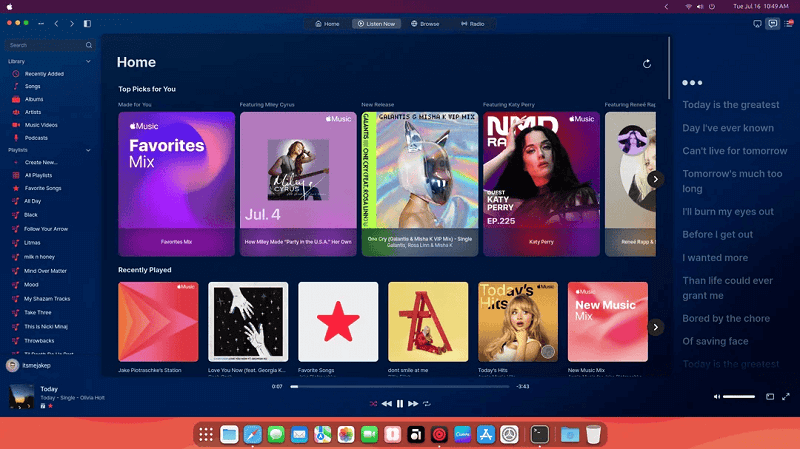Toggle the lyrics panel button

(773, 23)
